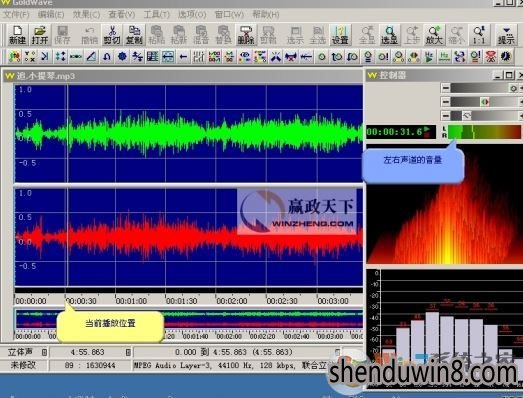The height and width of the screenshot is (398, 523).
Task: Open the 帮助(H) menu
Action: click(266, 14)
